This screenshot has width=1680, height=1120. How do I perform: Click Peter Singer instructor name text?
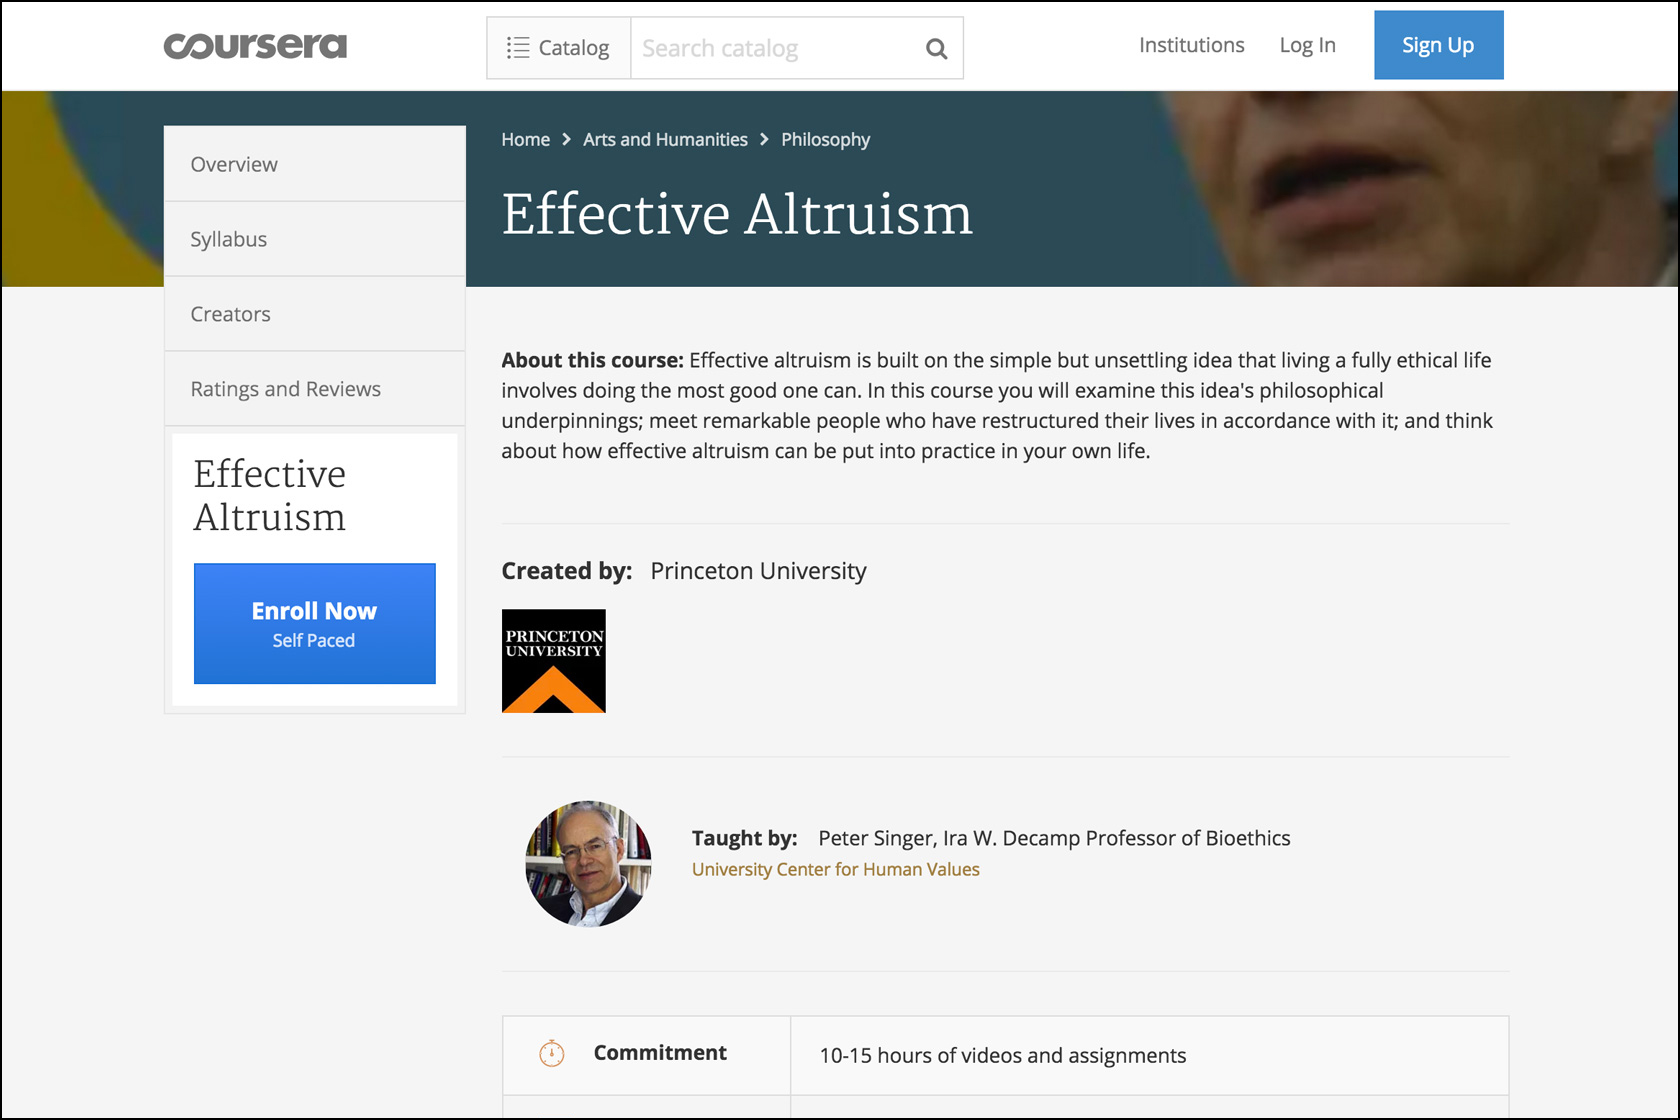point(875,838)
